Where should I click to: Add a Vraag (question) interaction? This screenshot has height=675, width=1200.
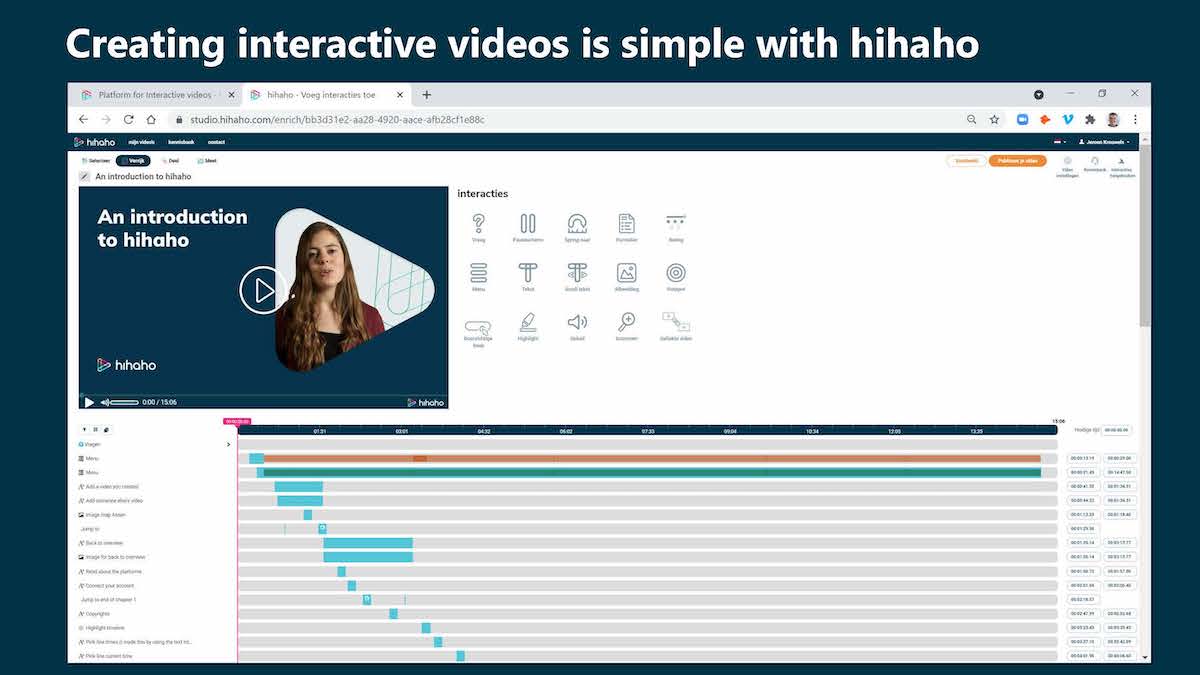click(479, 220)
